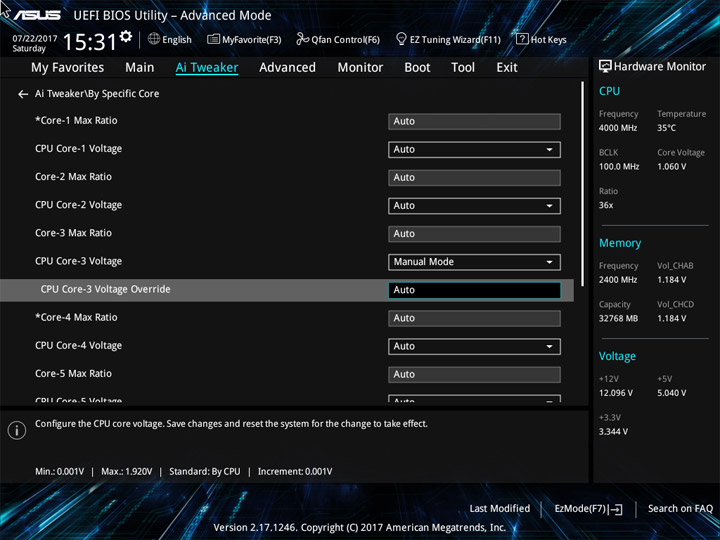Click the Max.: 1.920V text

coord(126,472)
